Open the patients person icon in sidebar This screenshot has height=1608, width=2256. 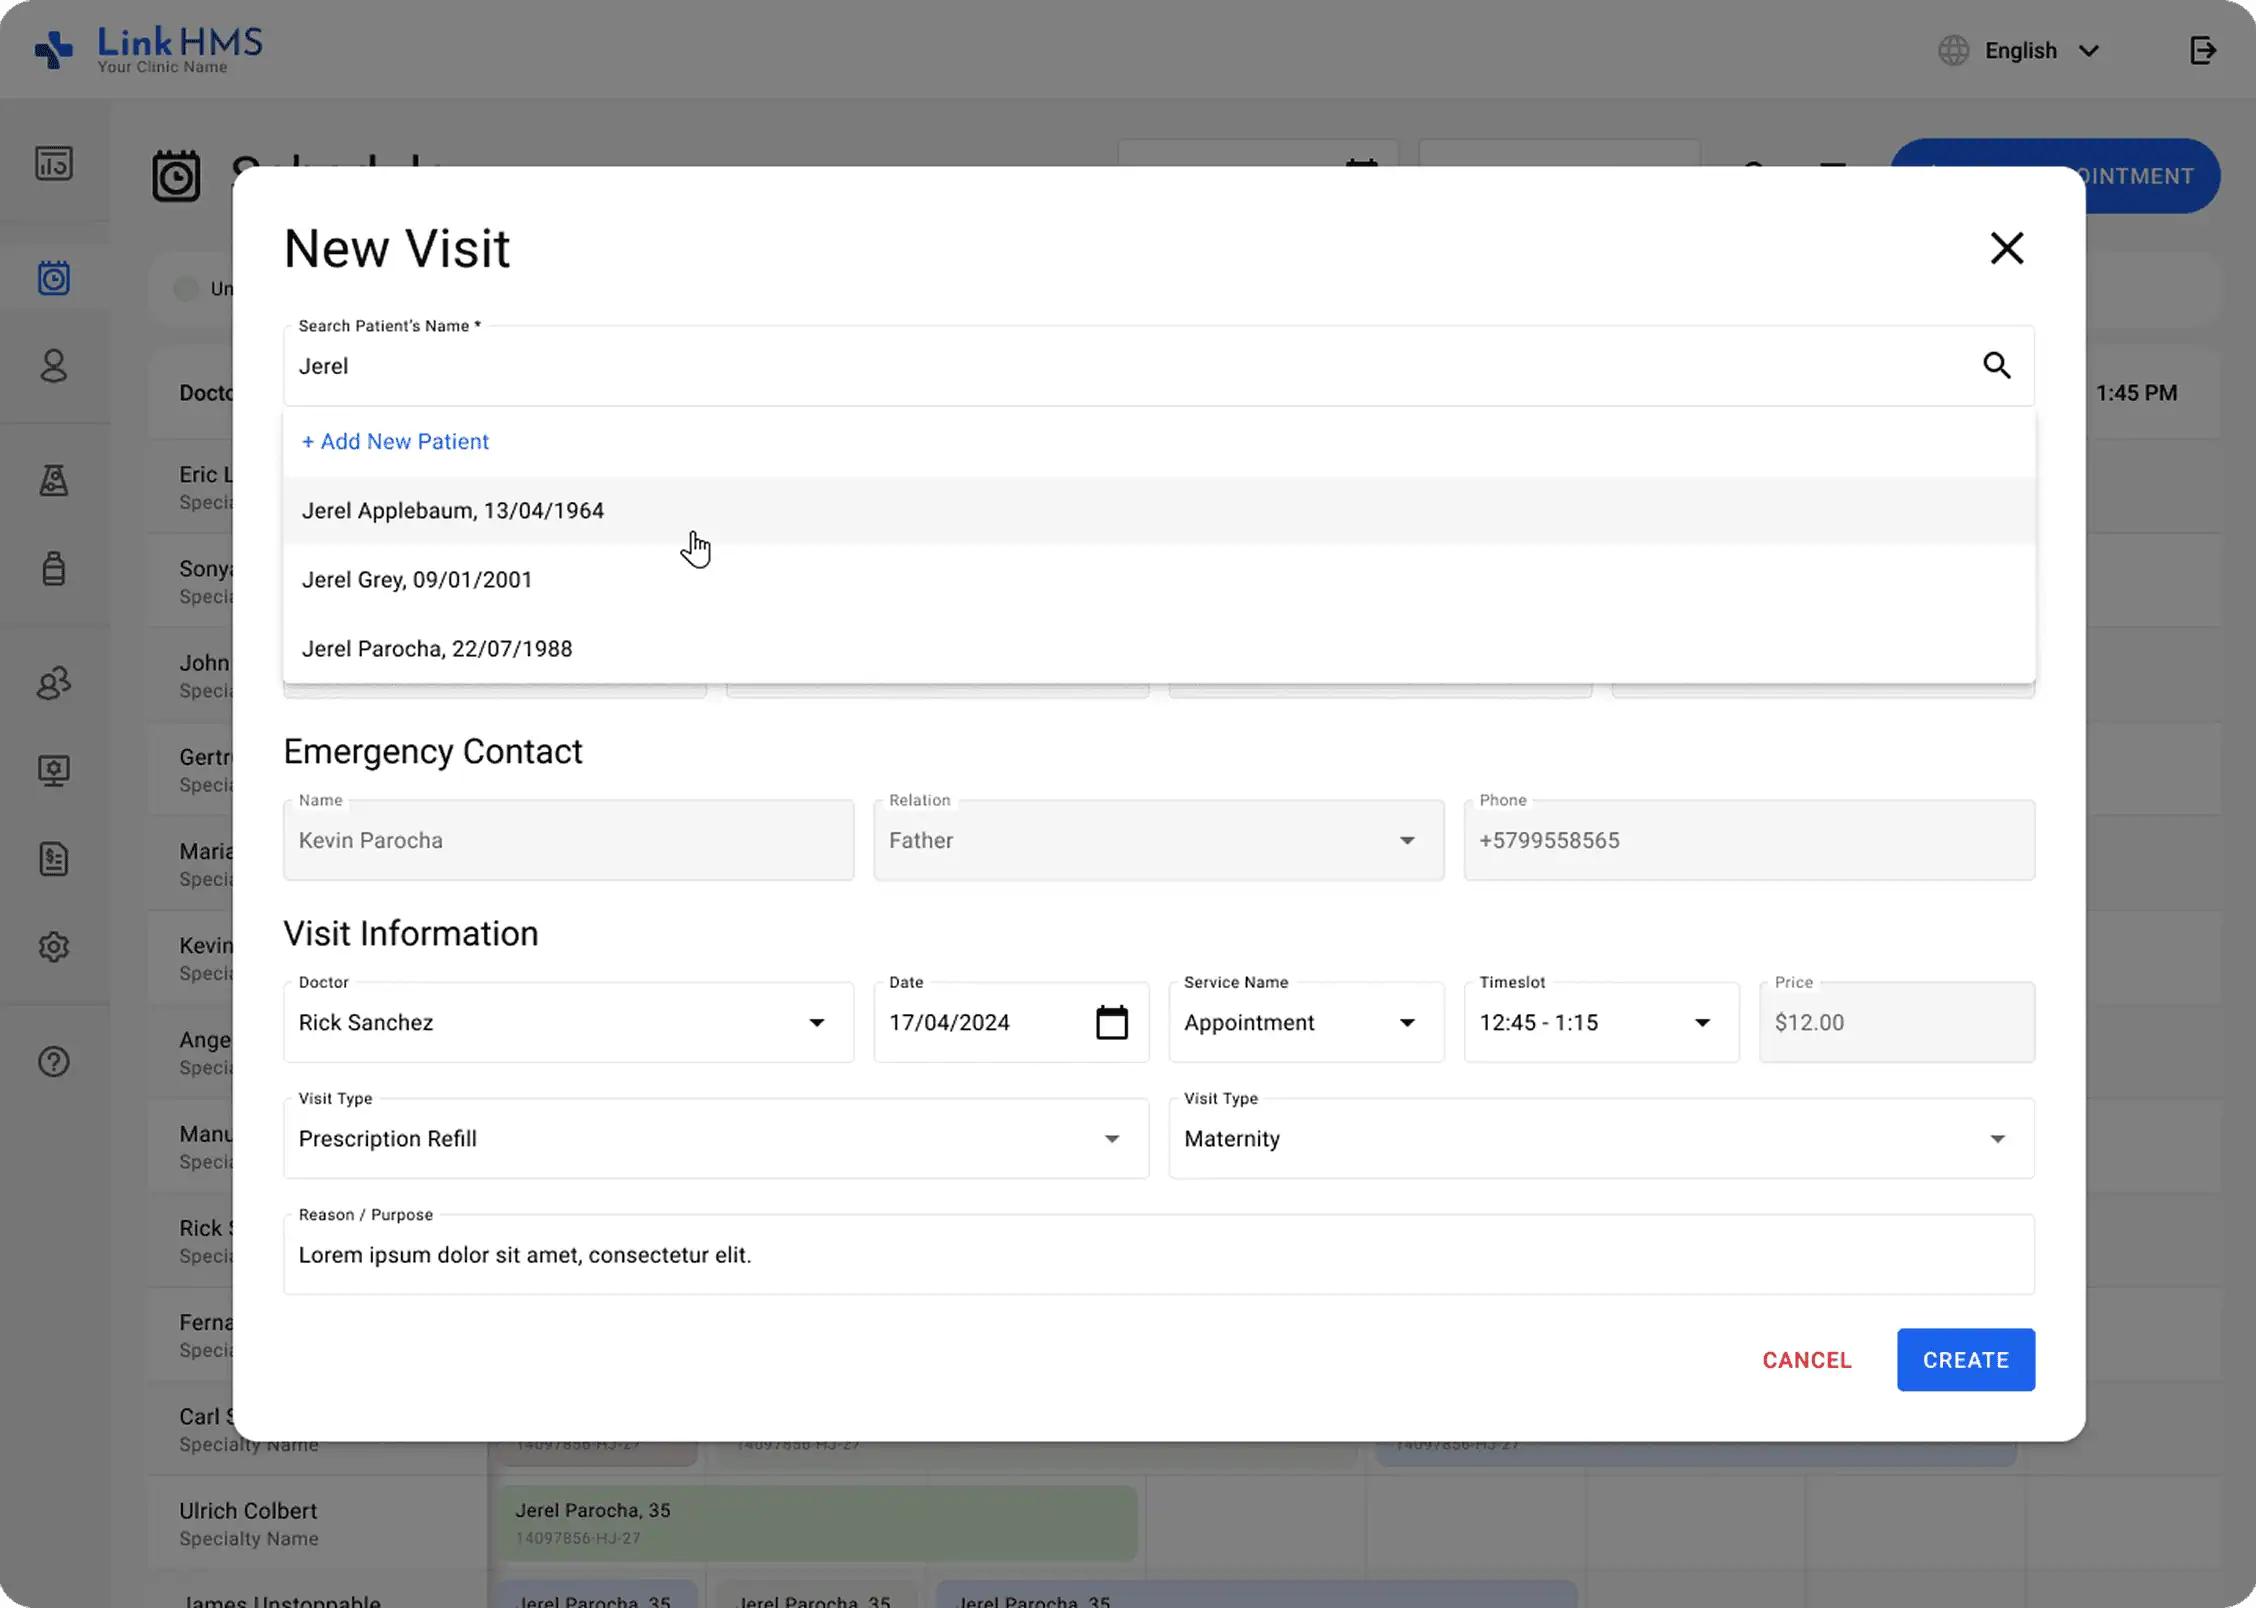click(54, 366)
